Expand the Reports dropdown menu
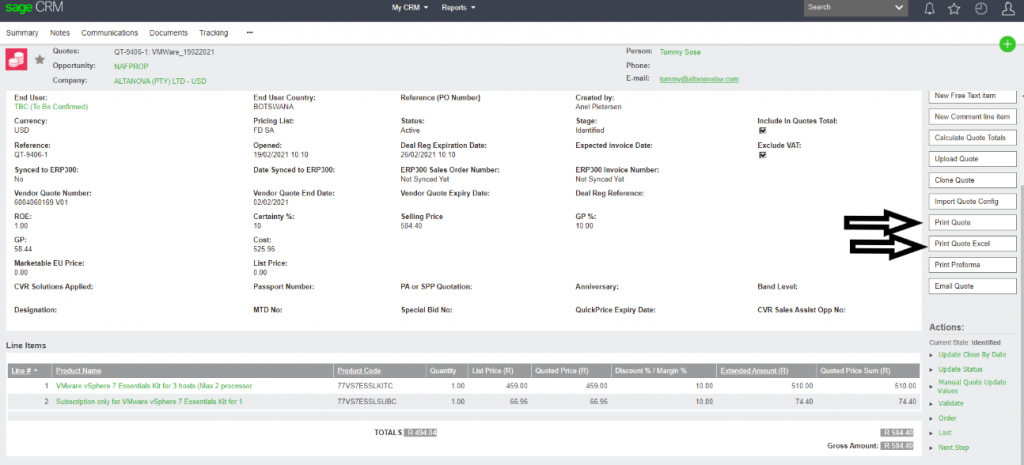 click(458, 8)
